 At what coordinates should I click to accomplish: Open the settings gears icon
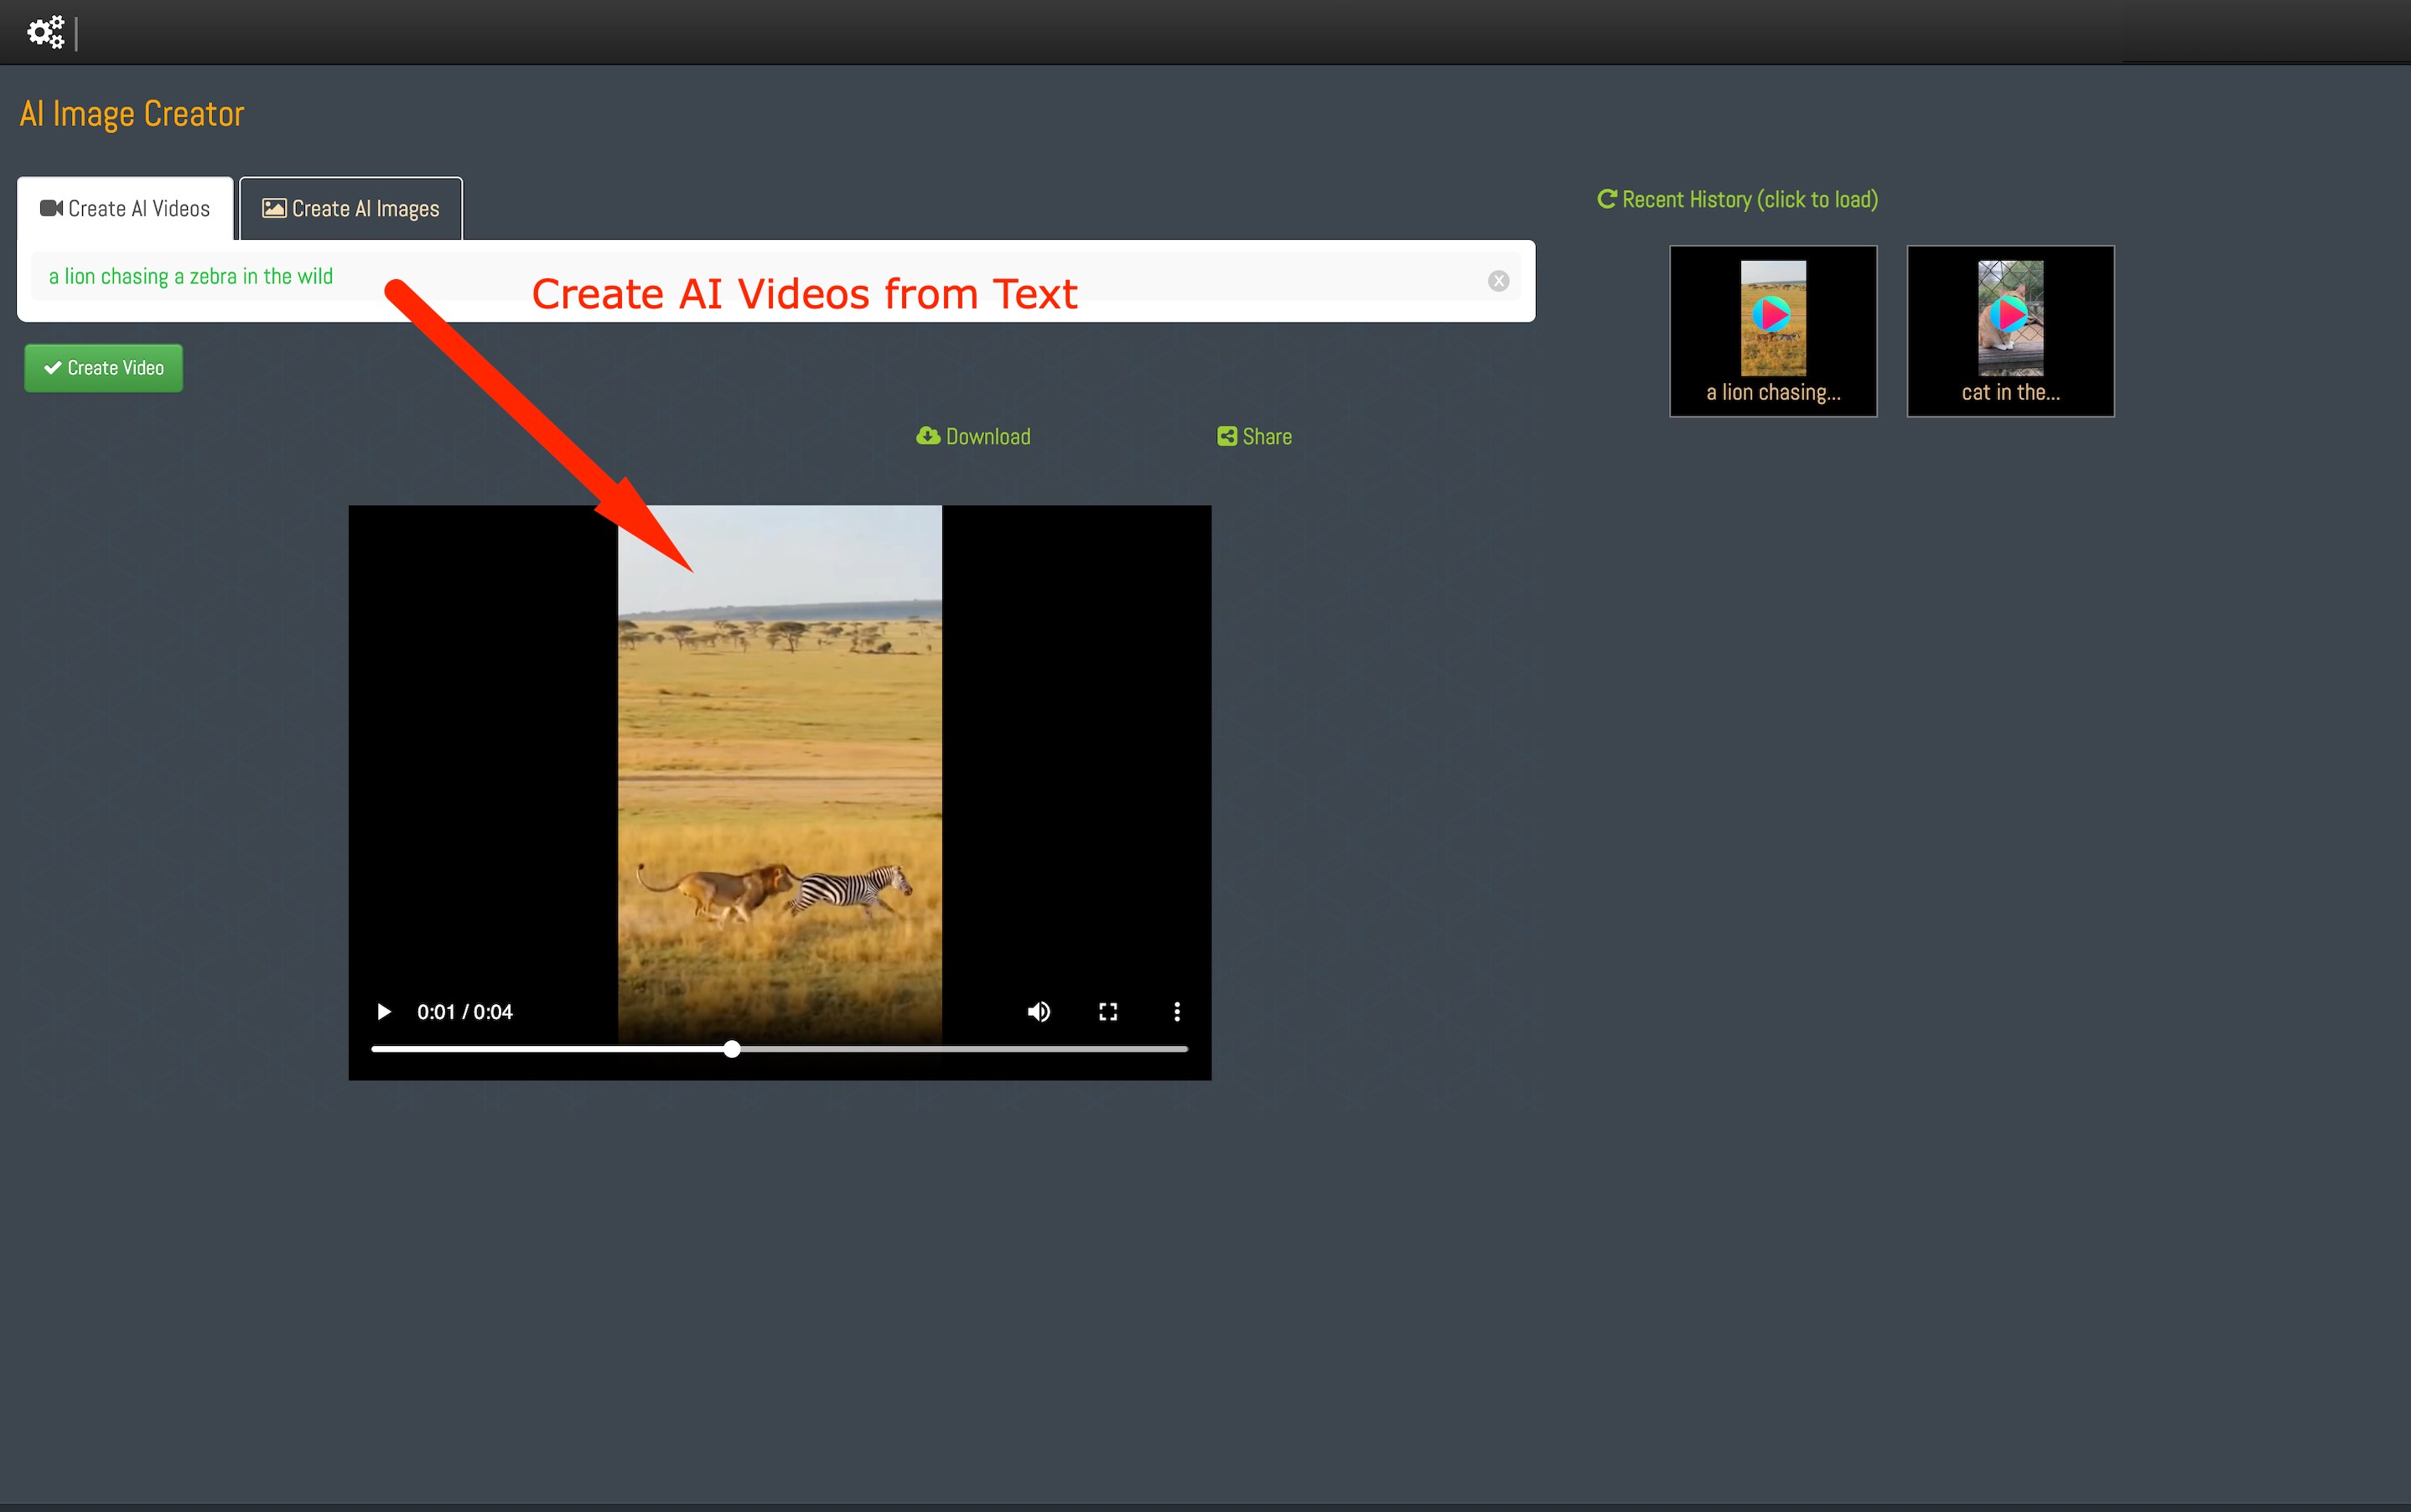click(x=45, y=32)
